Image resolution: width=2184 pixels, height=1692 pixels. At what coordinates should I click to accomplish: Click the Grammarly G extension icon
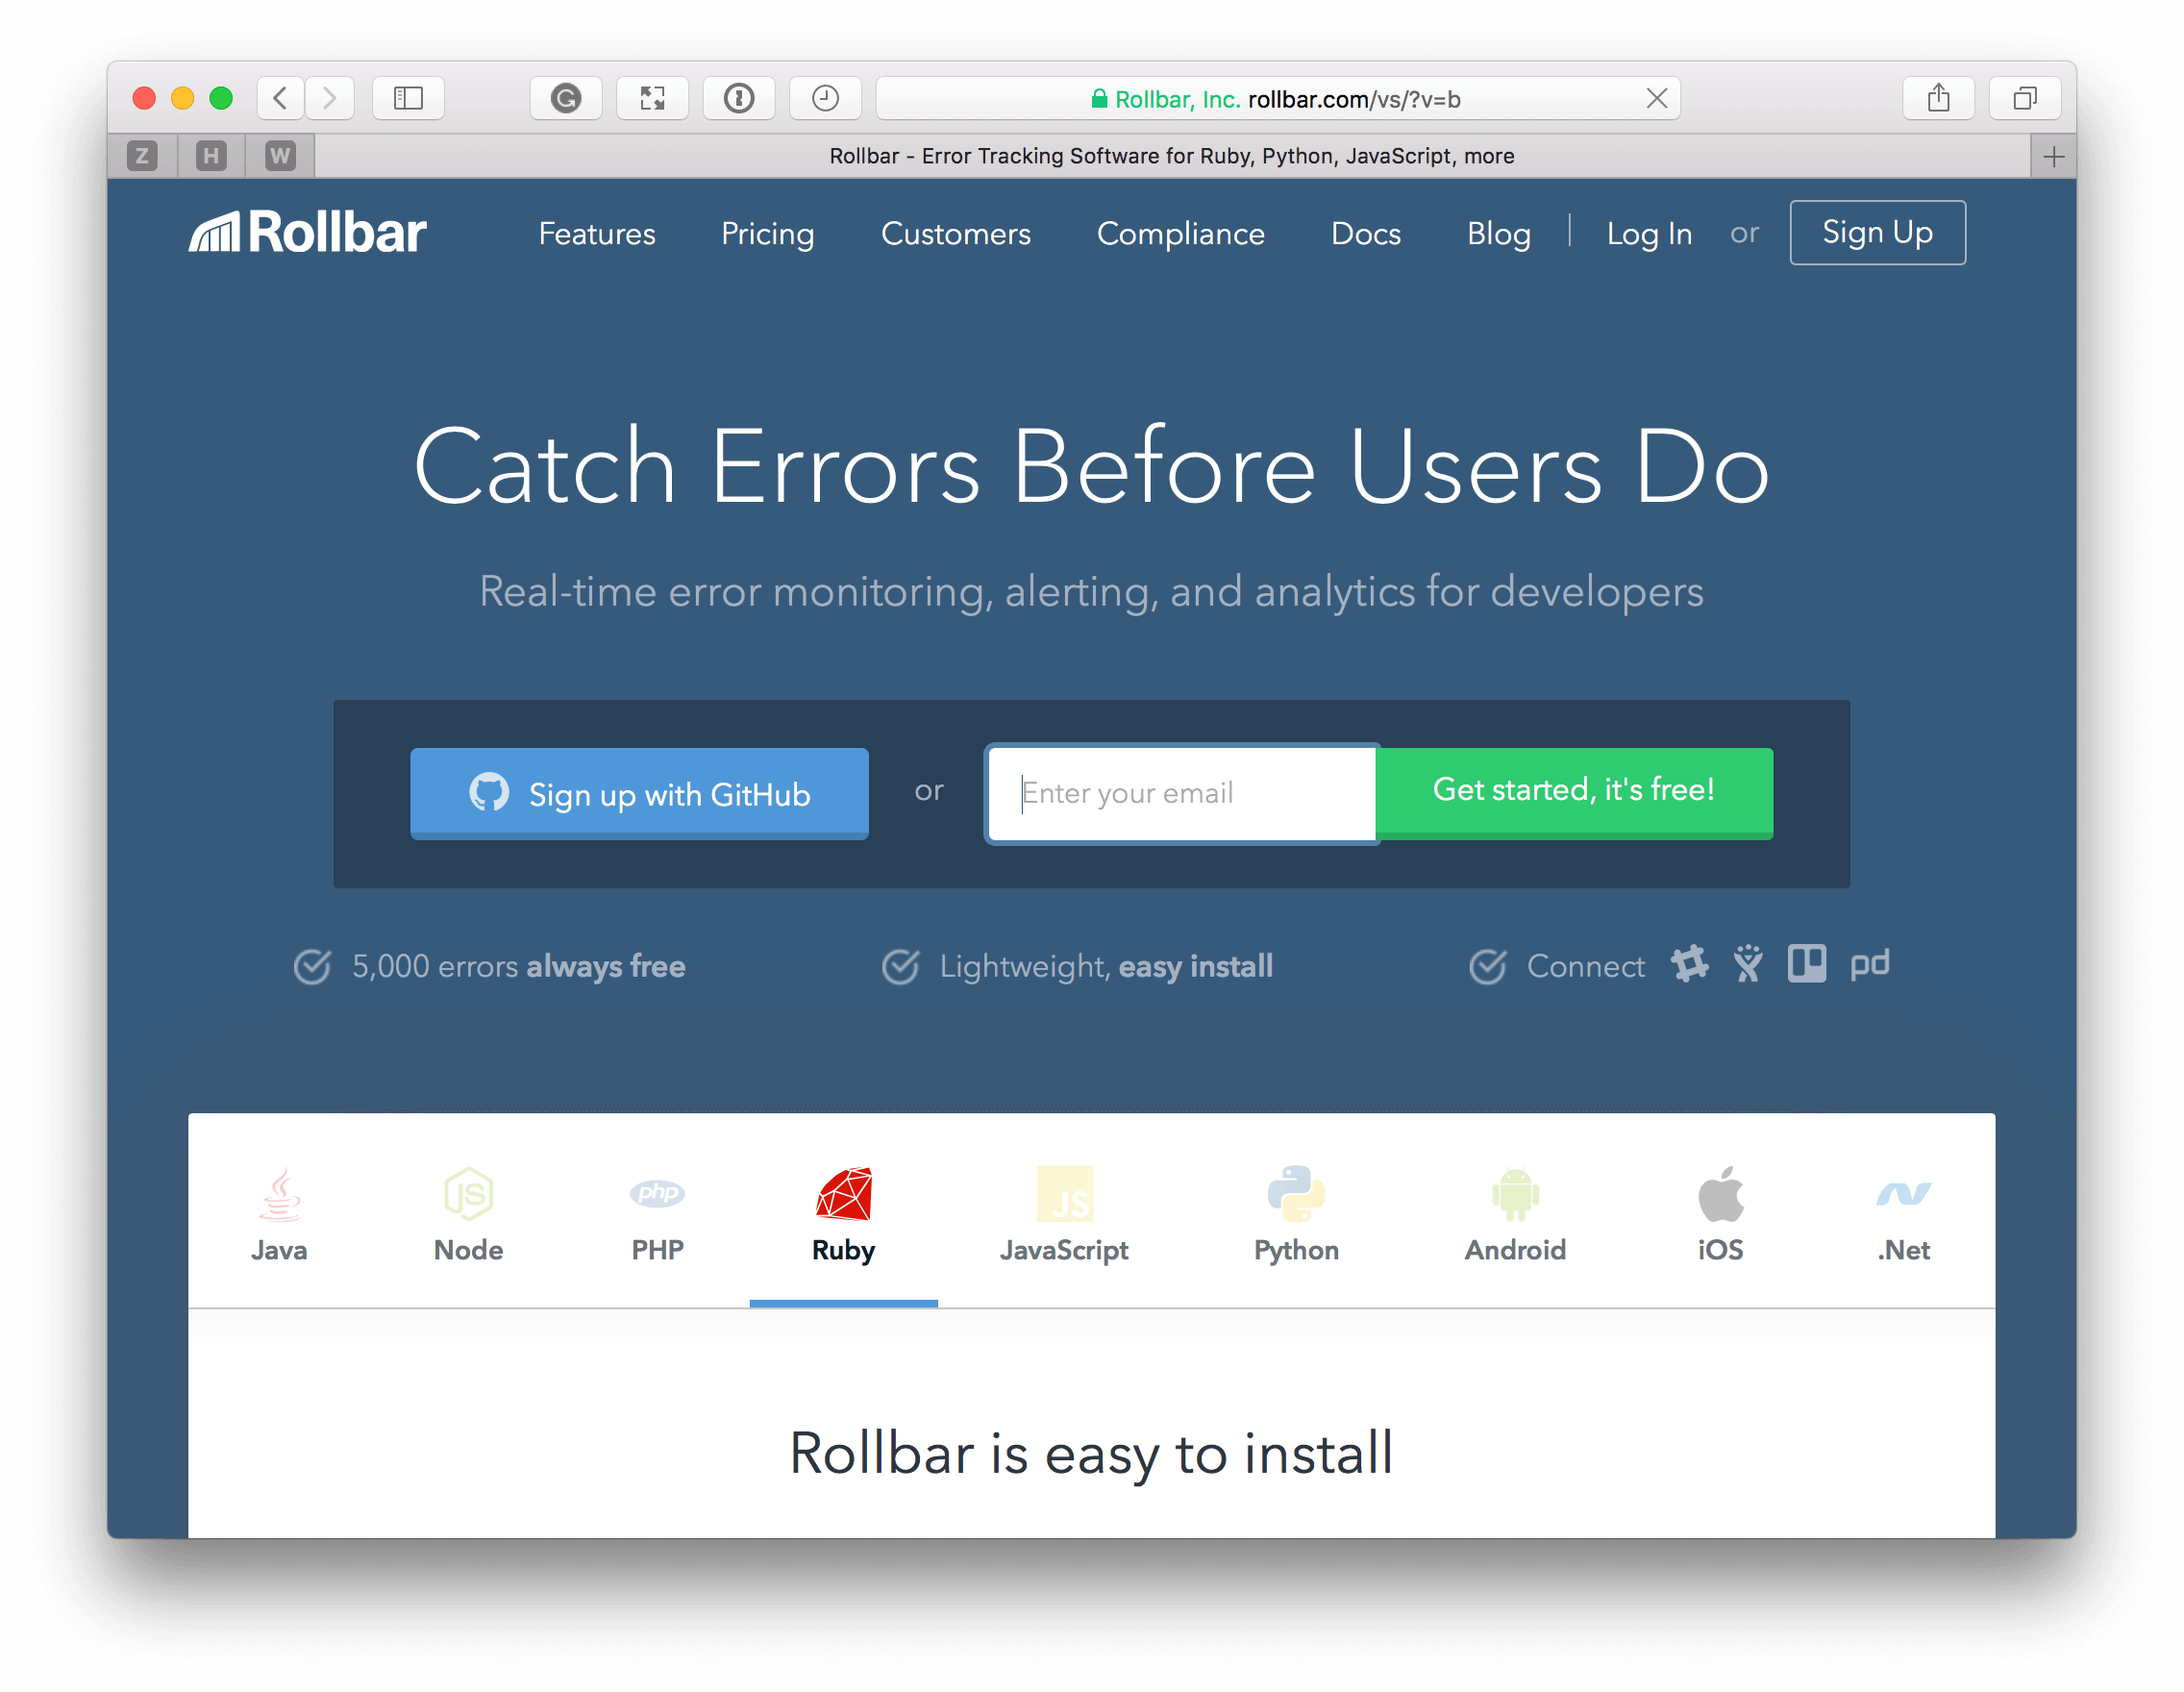[566, 98]
